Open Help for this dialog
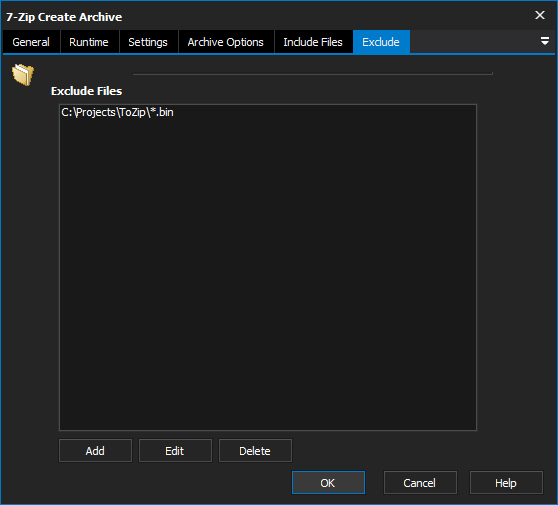Image resolution: width=558 pixels, height=505 pixels. coord(506,483)
